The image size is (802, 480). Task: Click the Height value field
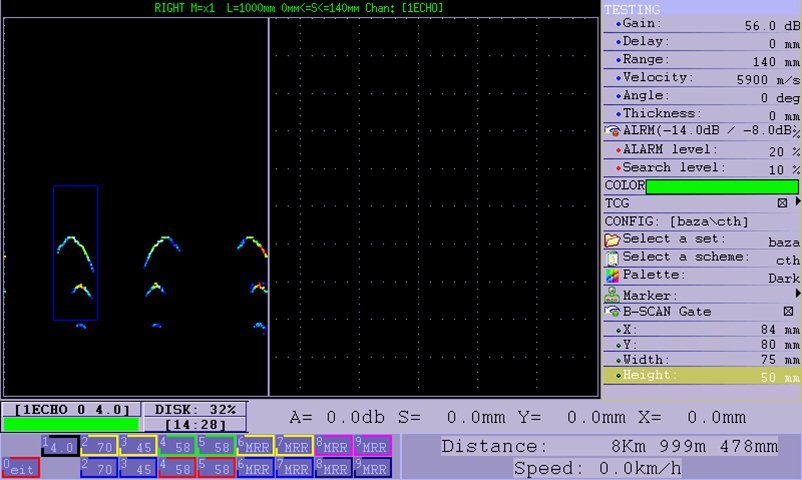coord(775,377)
